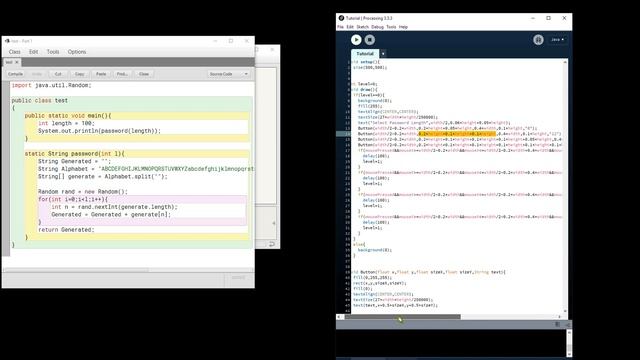Viewport: 640px width, 360px height.
Task: Click the left arrow of Processing horizontal scrollbar
Action: [x=339, y=317]
